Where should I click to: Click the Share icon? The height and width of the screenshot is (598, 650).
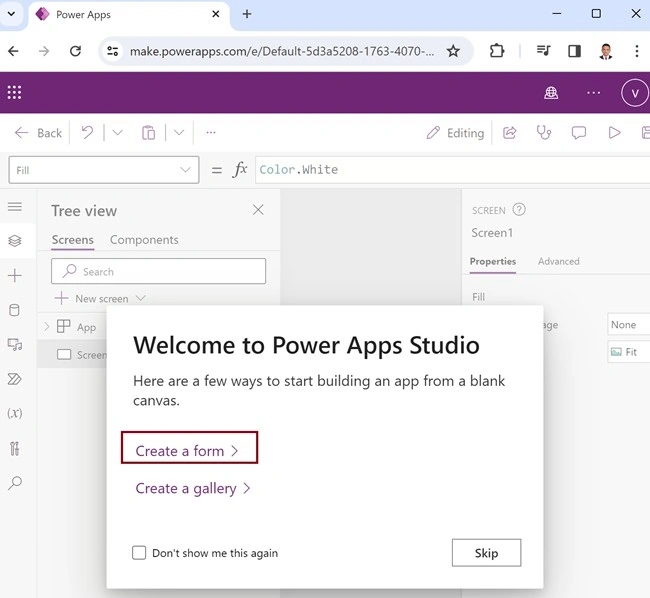click(510, 133)
